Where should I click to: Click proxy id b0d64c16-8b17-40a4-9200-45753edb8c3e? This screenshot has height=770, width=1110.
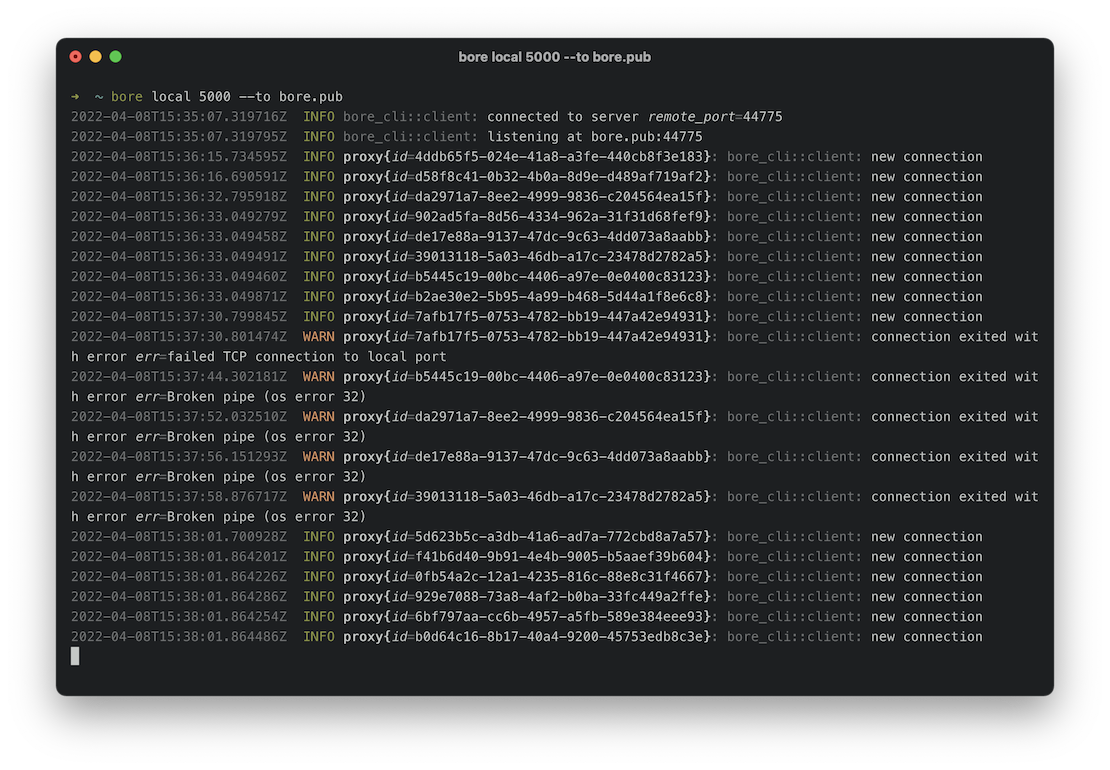[560, 637]
